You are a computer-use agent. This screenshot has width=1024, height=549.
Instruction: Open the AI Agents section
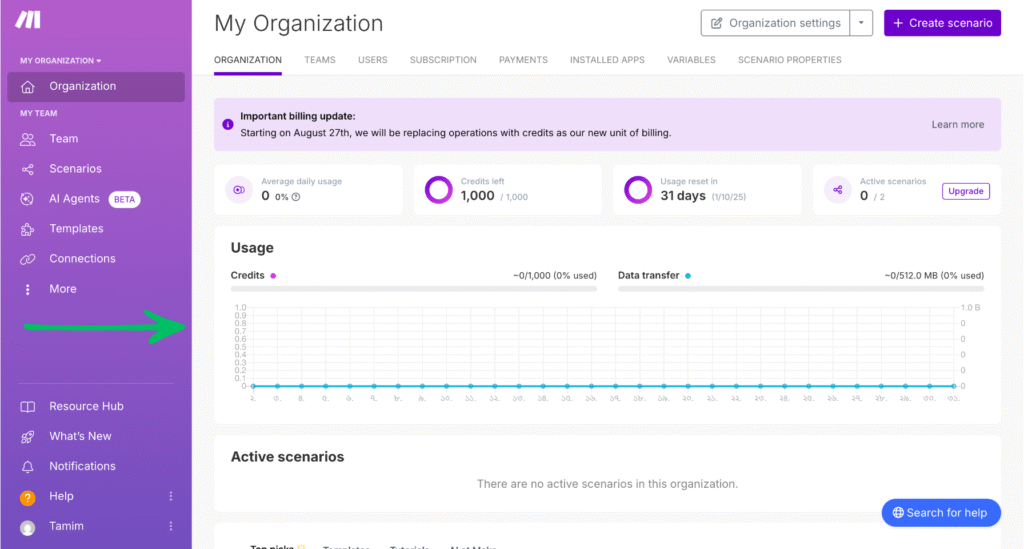tap(74, 199)
